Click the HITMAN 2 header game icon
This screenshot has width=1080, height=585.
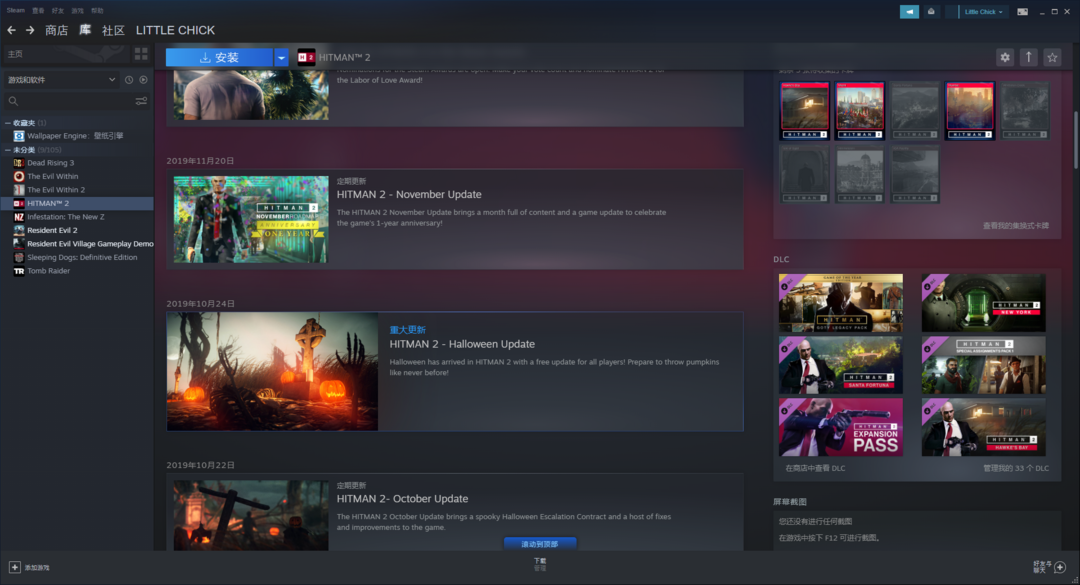pos(306,57)
